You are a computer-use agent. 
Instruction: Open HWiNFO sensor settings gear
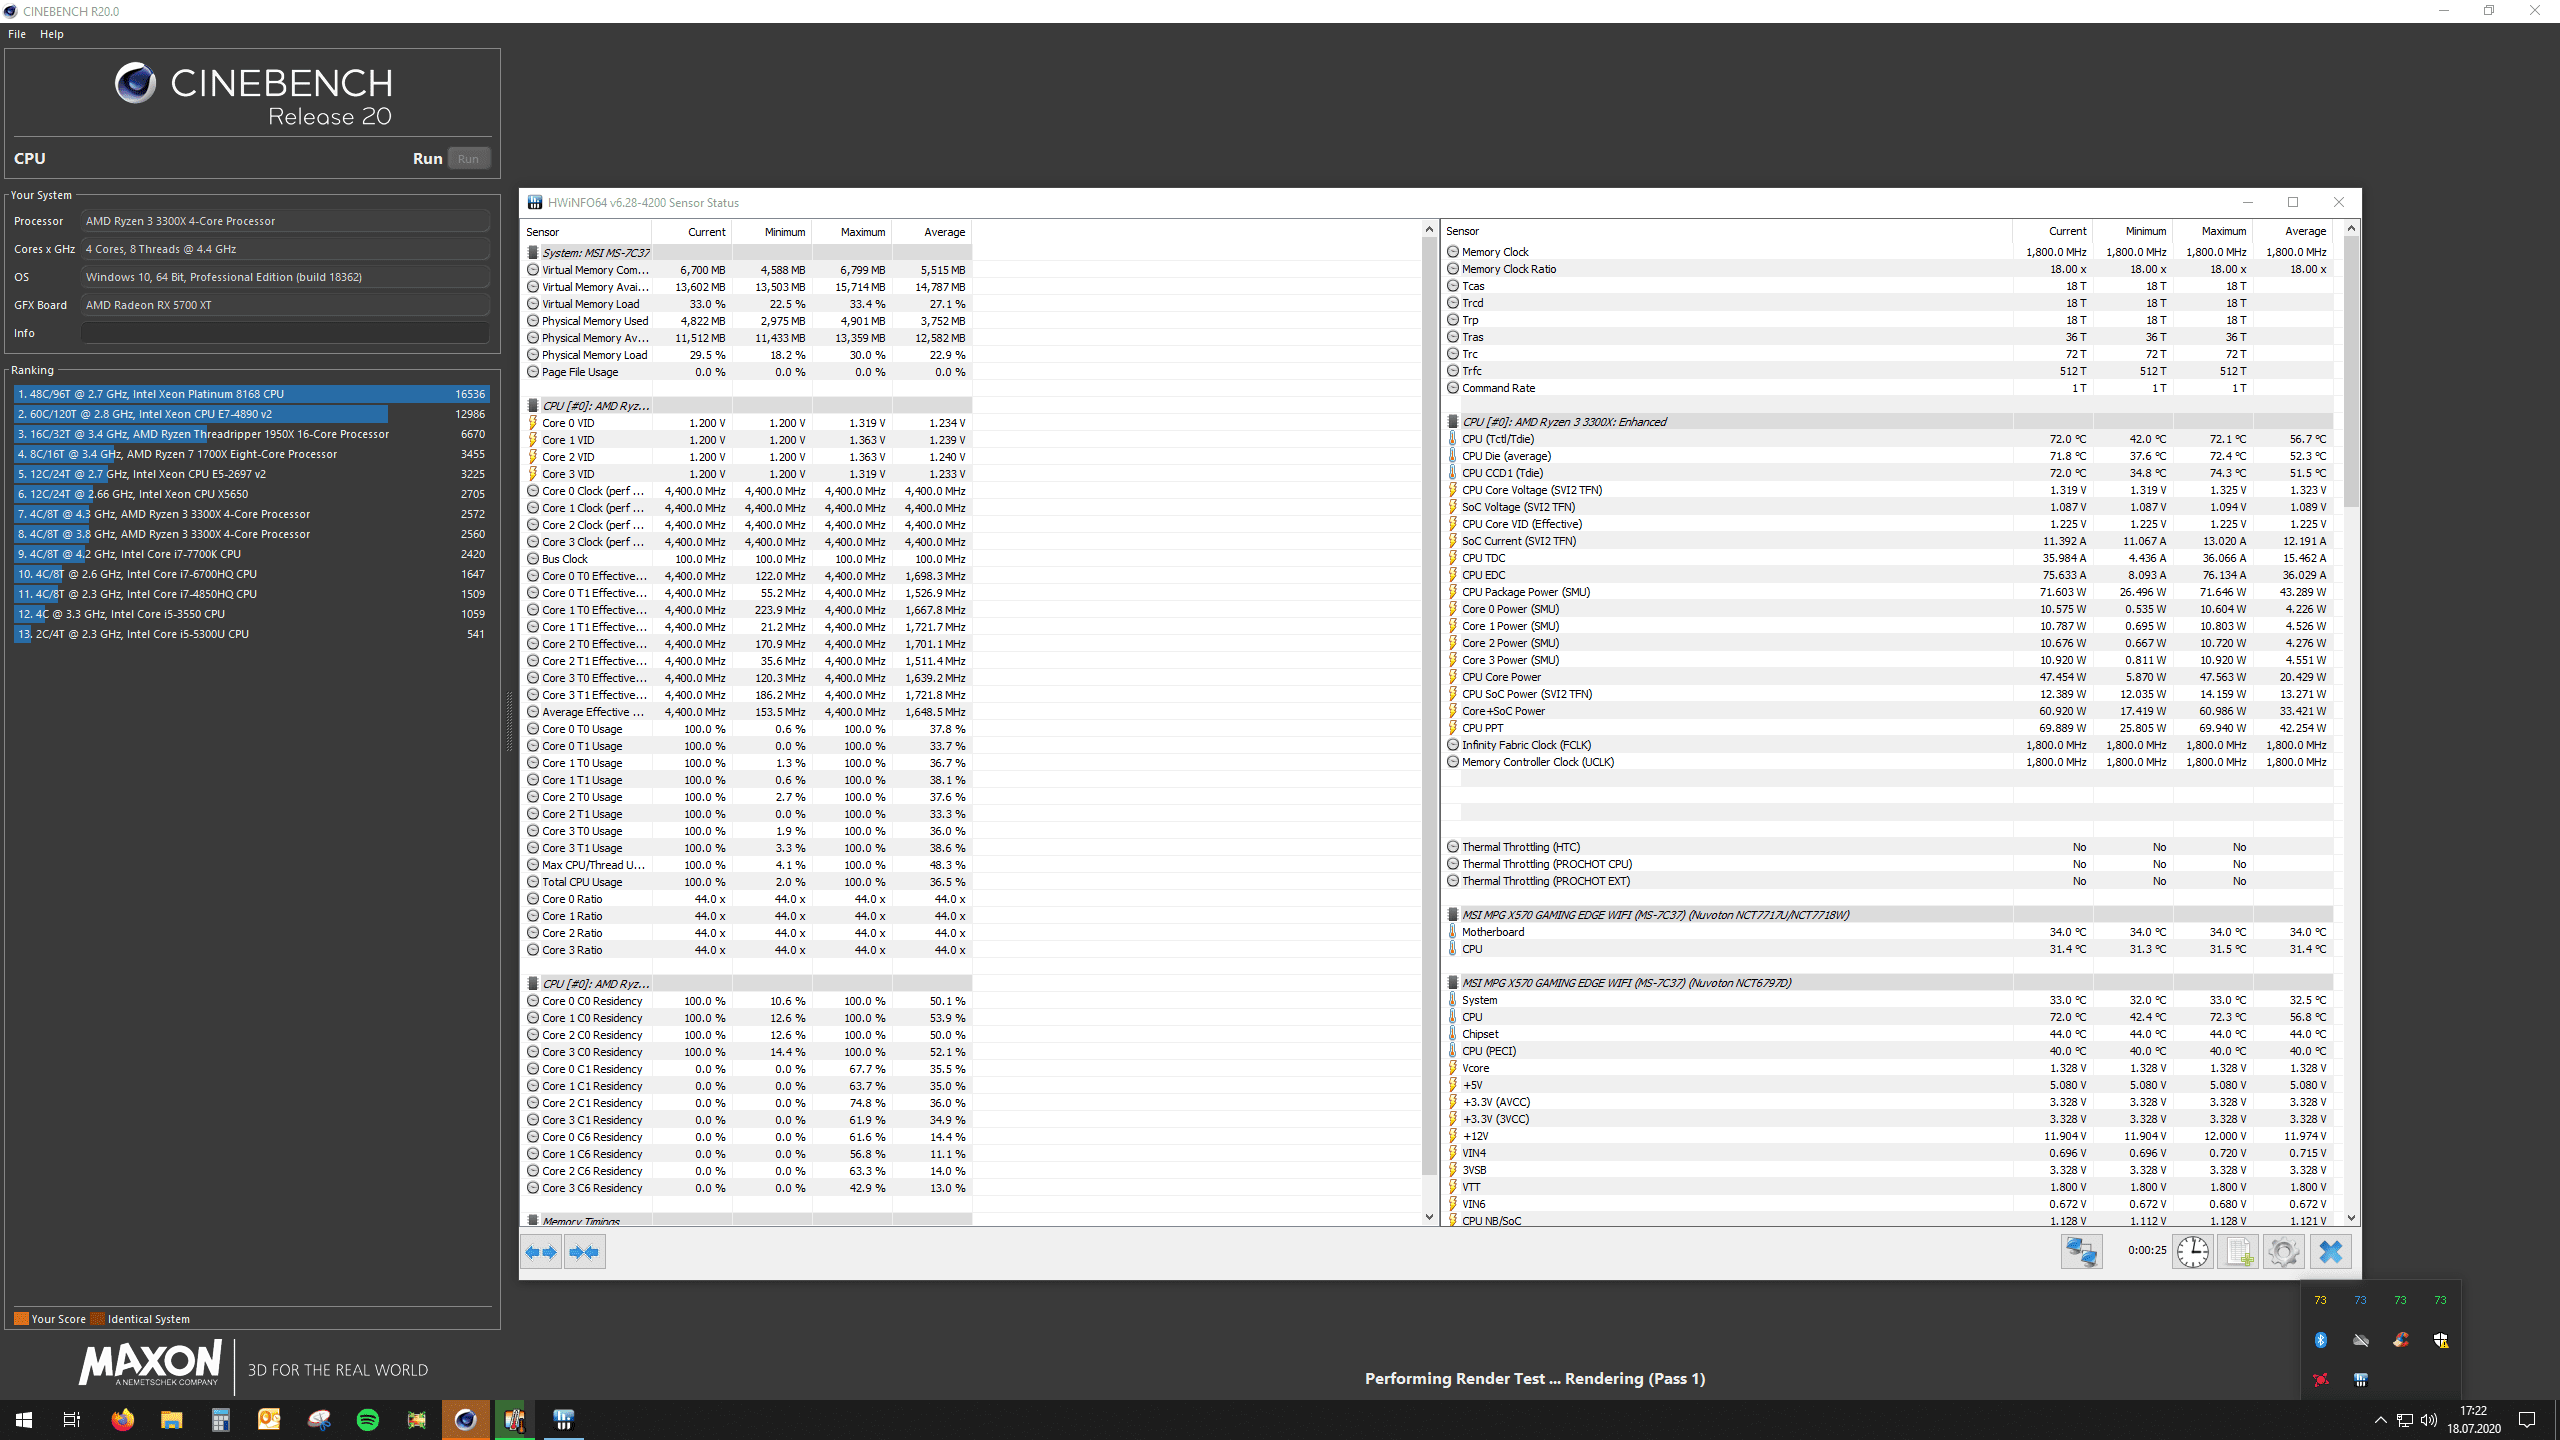2284,1252
